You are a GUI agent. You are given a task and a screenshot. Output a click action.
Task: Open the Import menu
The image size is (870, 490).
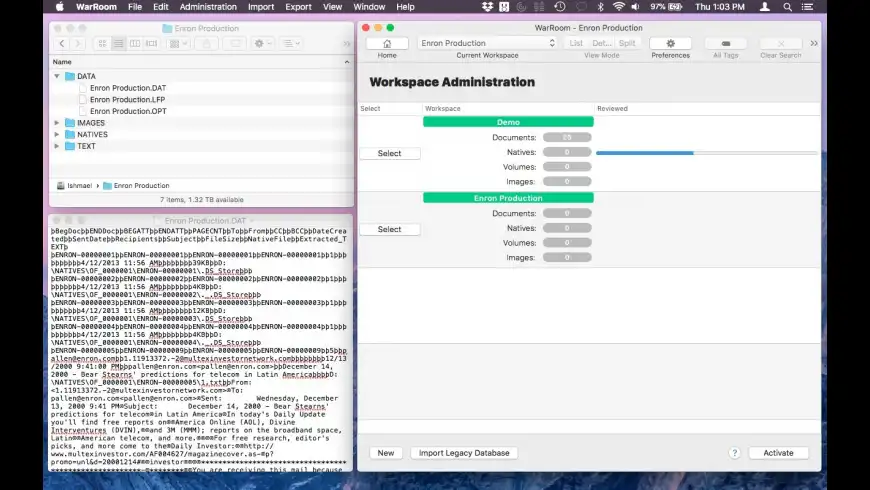pyautogui.click(x=260, y=6)
